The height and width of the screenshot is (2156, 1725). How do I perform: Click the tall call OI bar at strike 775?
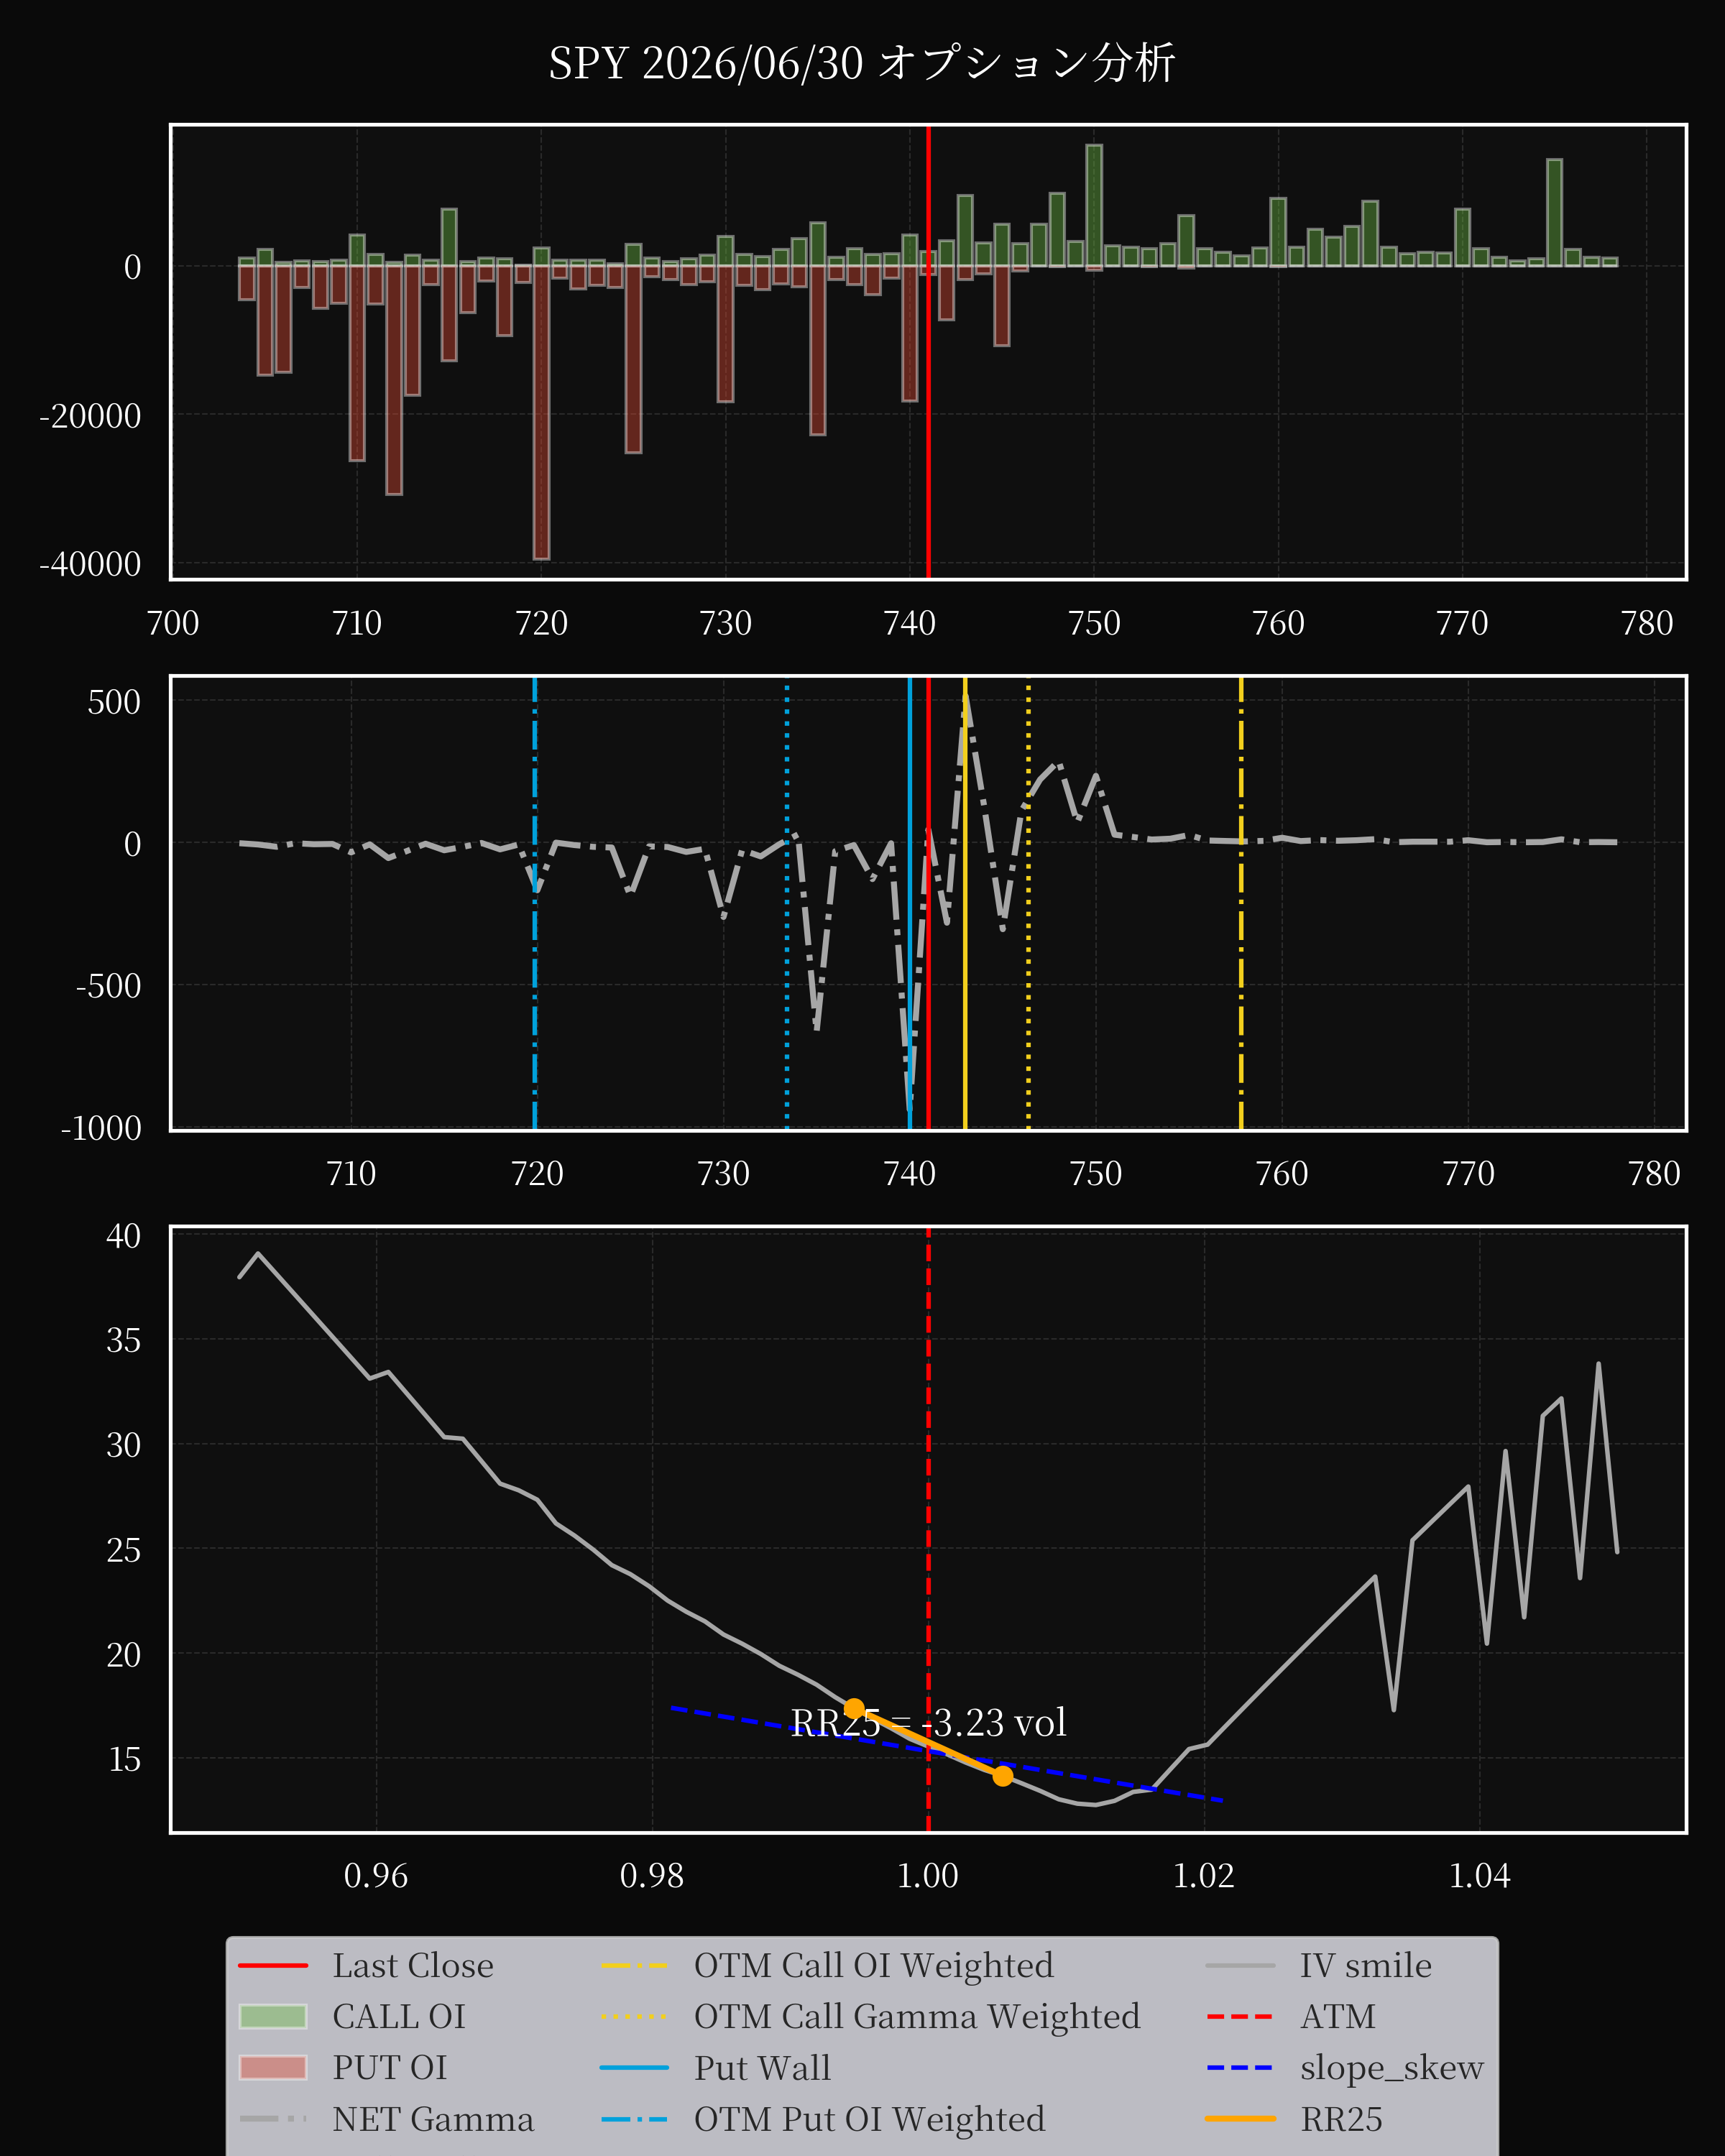coord(1554,212)
